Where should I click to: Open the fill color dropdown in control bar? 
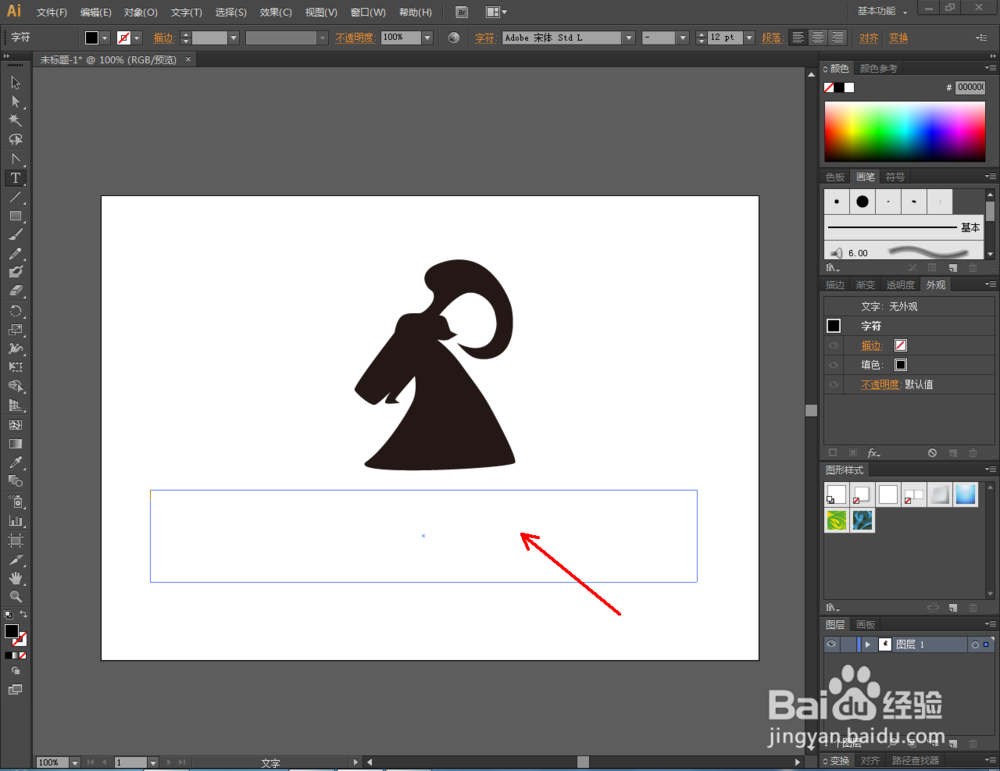[105, 38]
